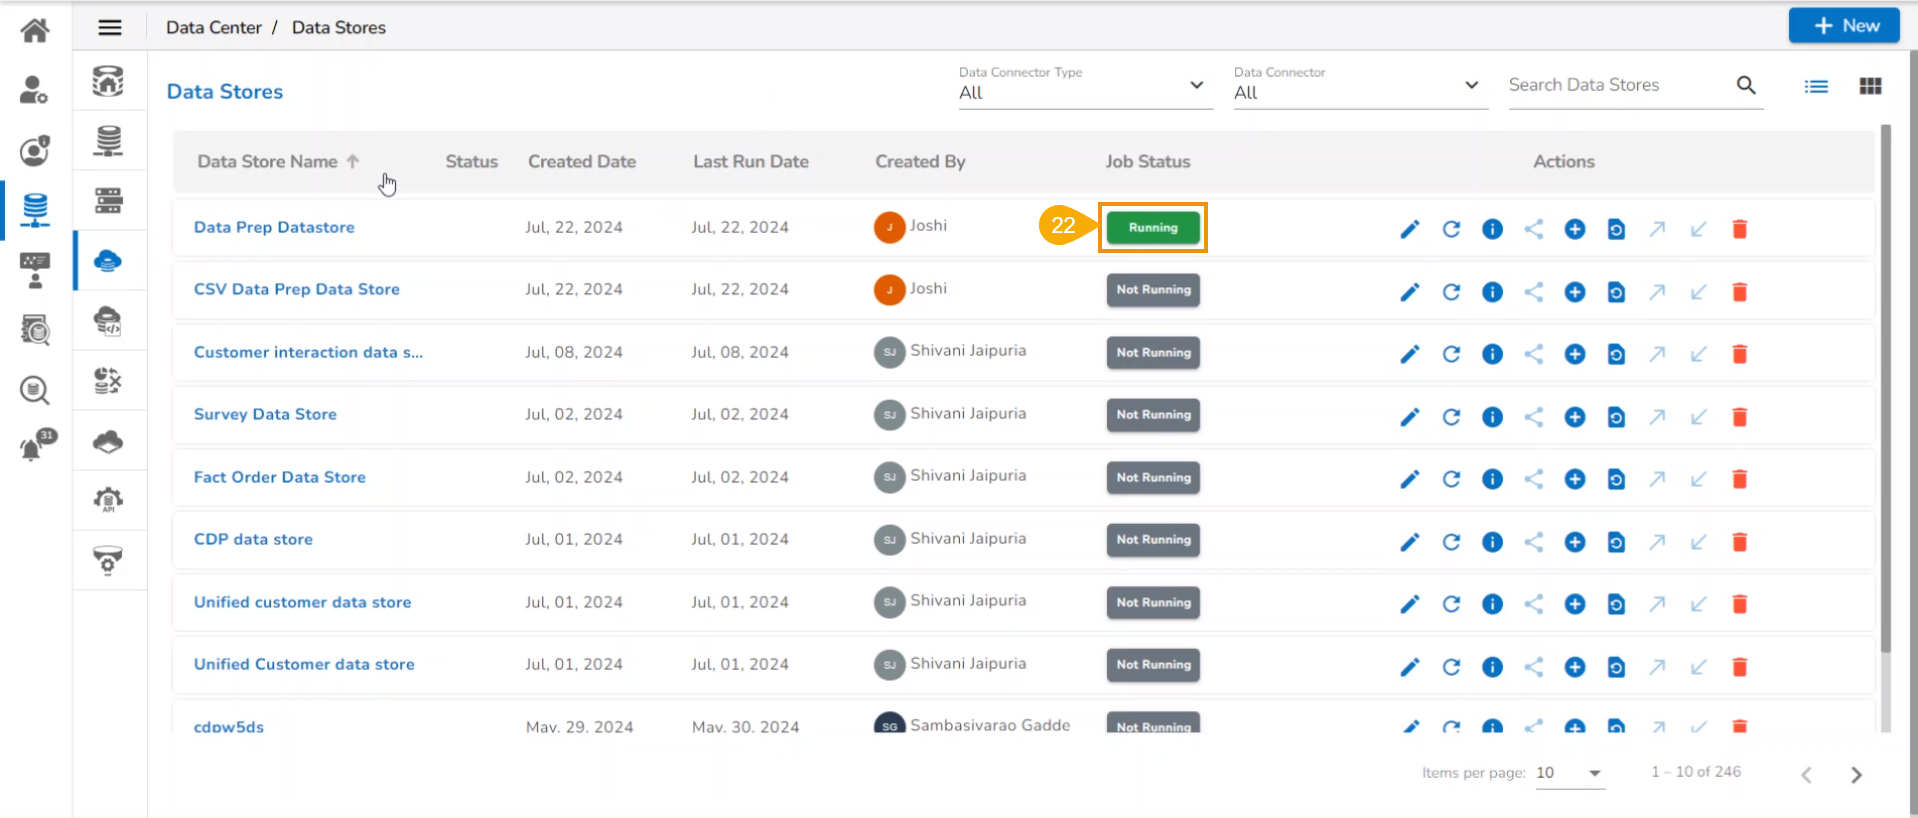Open the Data Prep Datastore link
The image size is (1918, 818).
coord(274,227)
